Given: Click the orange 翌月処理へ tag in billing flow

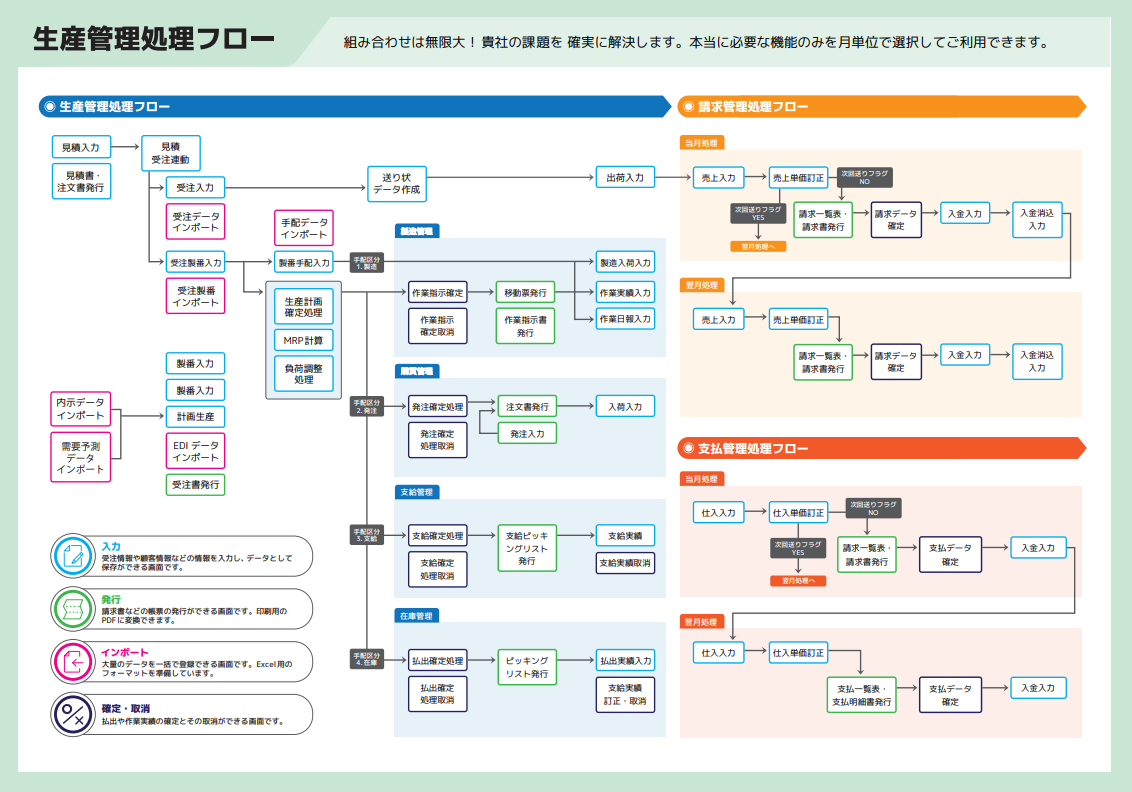Looking at the screenshot, I should click(x=758, y=245).
